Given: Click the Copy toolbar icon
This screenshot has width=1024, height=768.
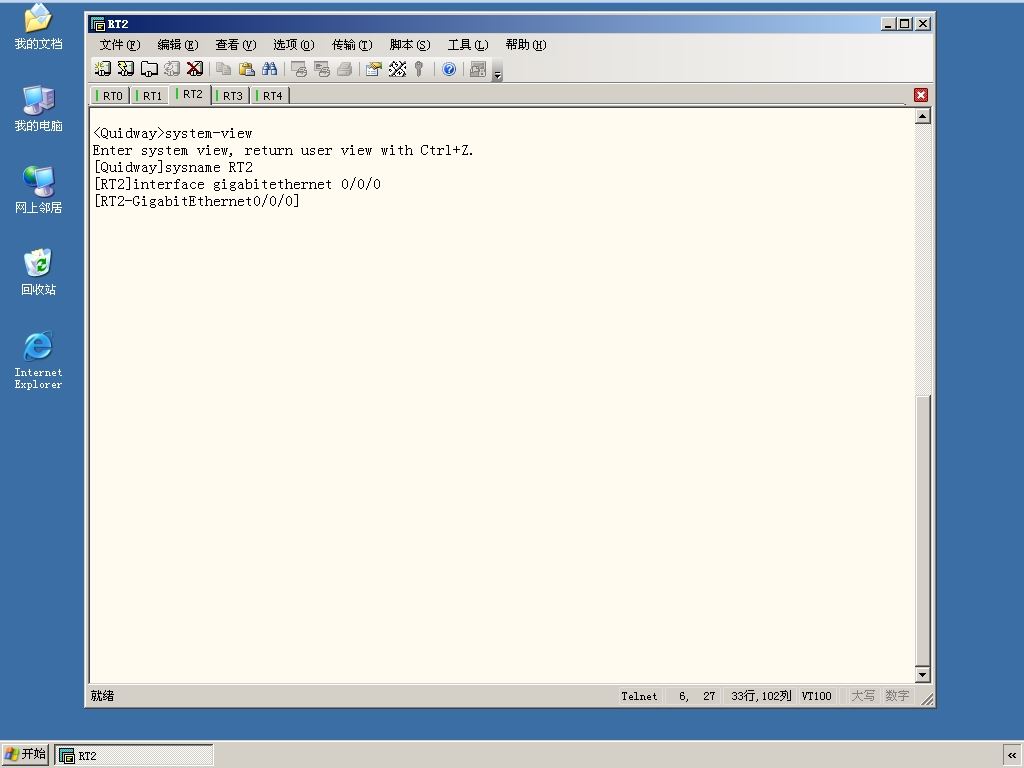Looking at the screenshot, I should (223, 69).
